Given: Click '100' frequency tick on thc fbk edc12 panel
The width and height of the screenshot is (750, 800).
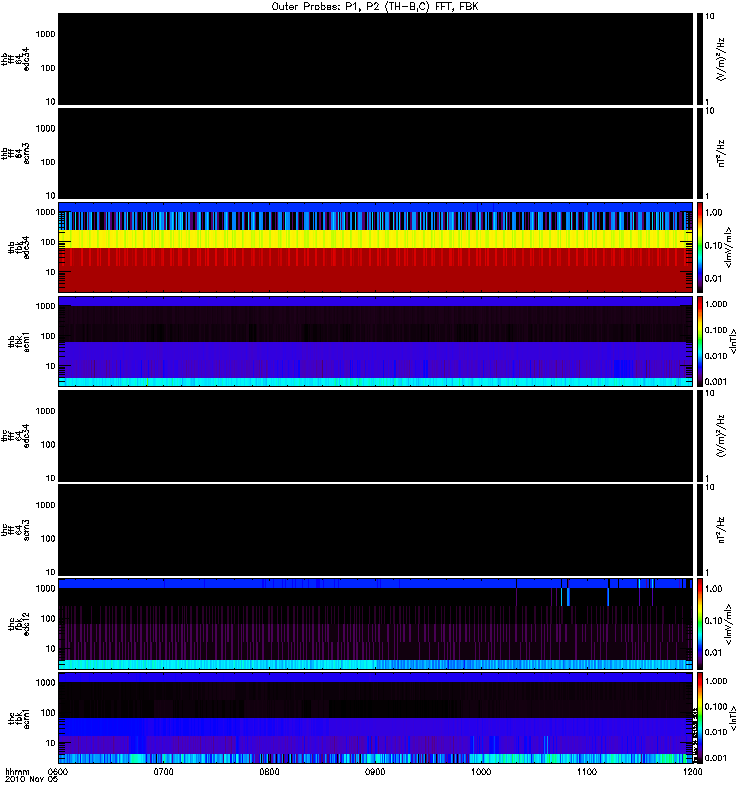Looking at the screenshot, I should 47,619.
